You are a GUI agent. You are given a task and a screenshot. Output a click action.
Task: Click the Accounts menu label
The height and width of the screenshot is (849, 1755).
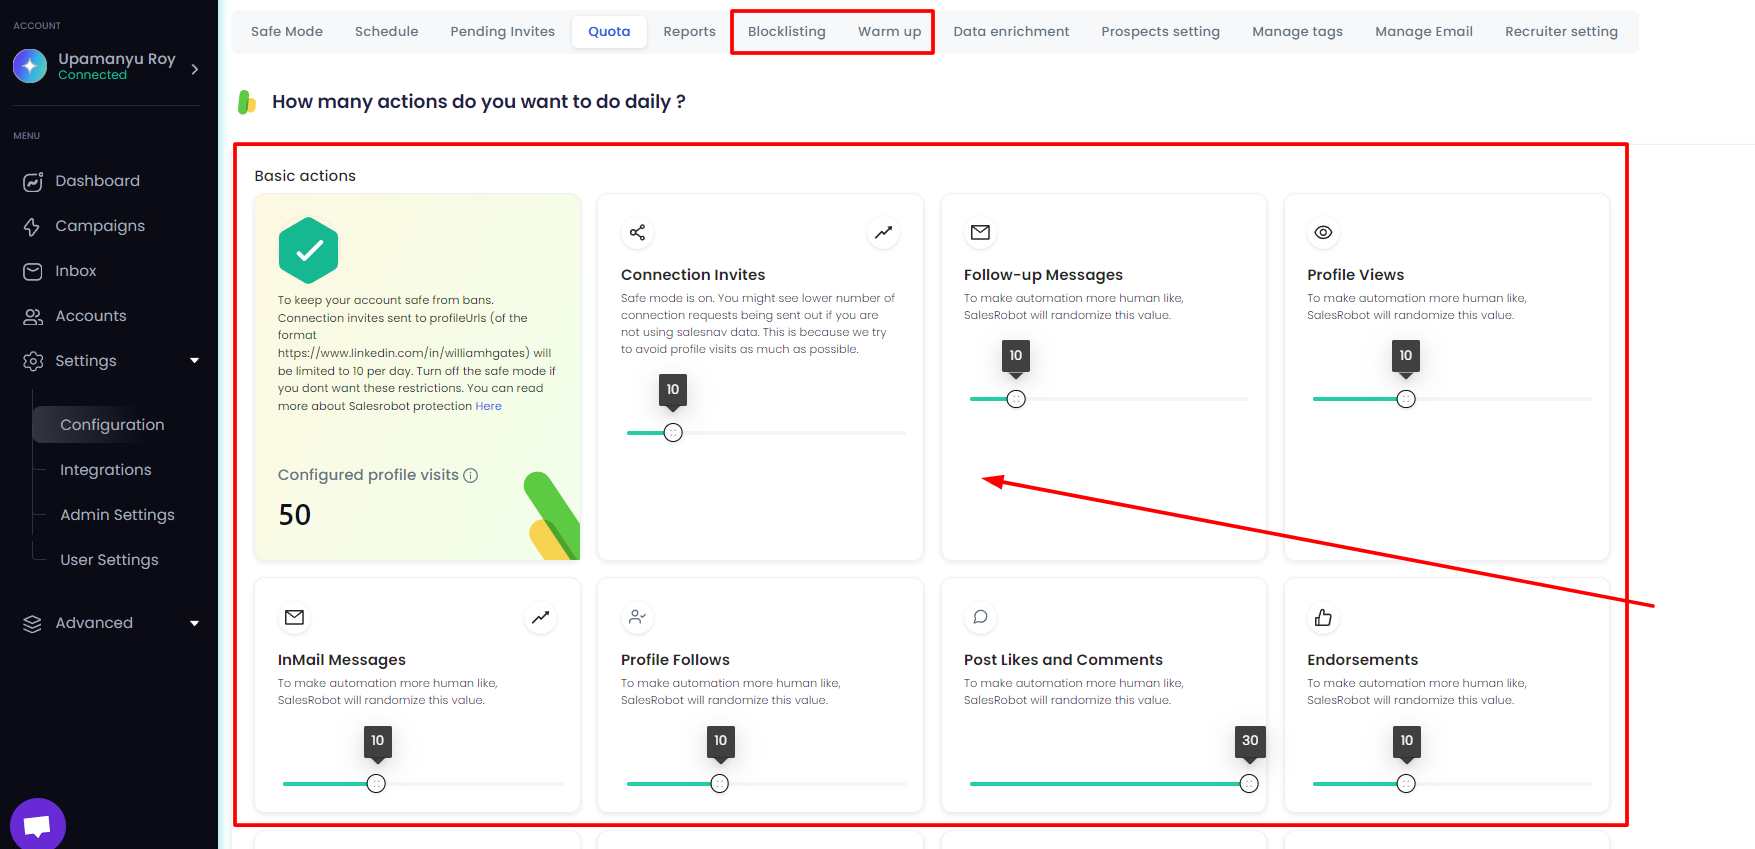point(91,316)
